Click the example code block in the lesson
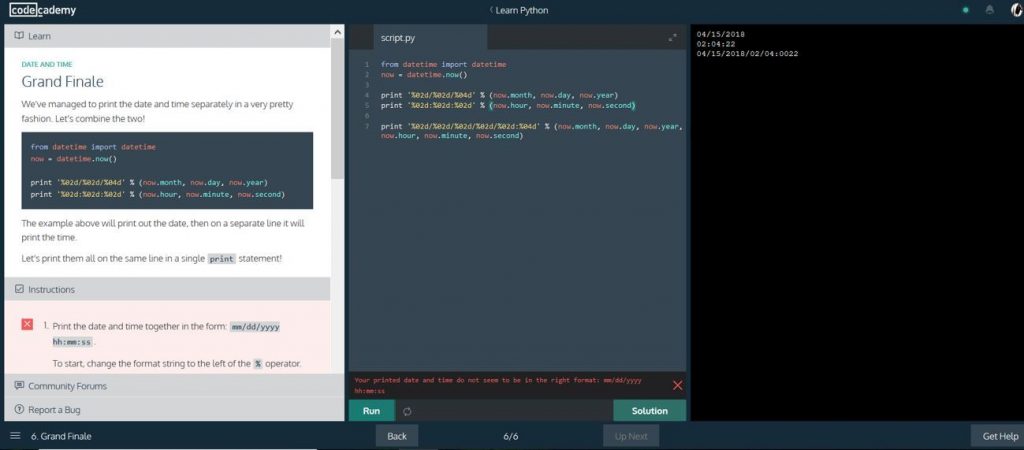The image size is (1024, 450). (167, 170)
